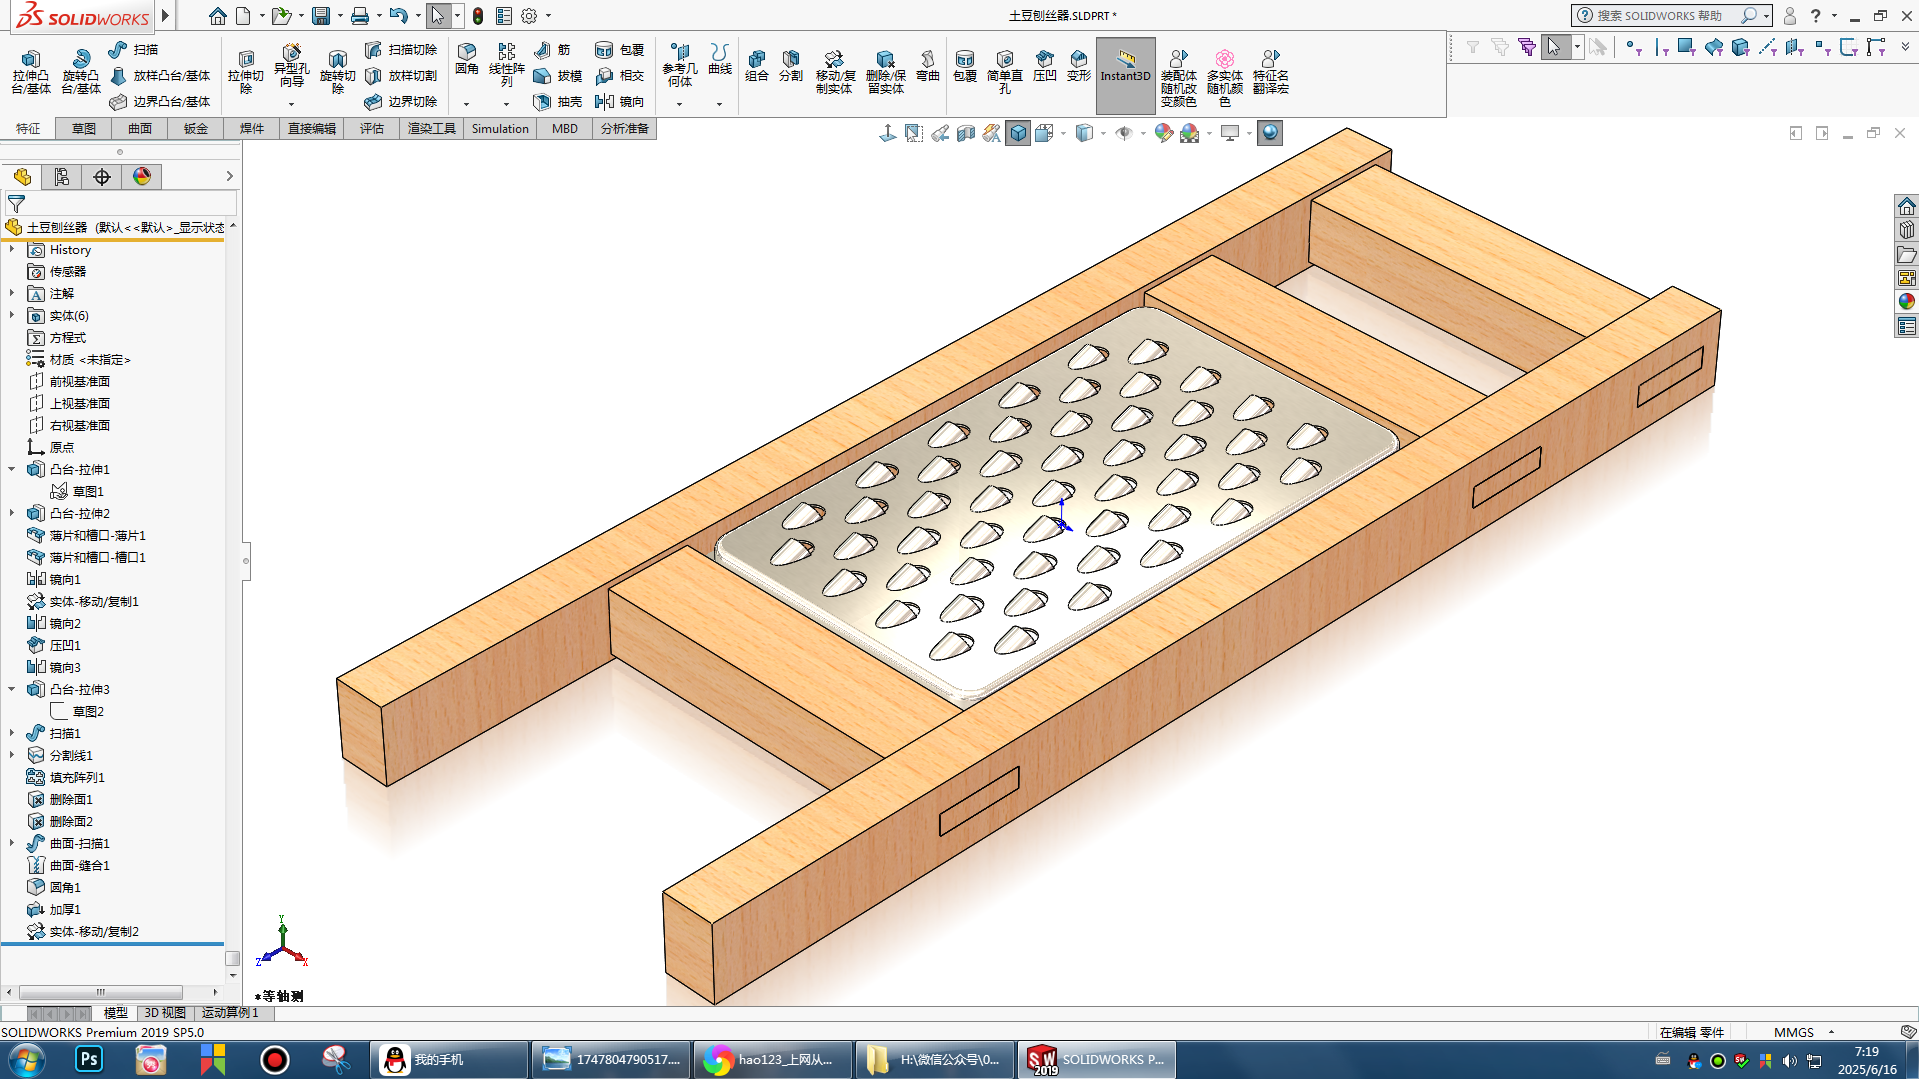
Task: Select the 弯曲 flex tool
Action: (927, 65)
